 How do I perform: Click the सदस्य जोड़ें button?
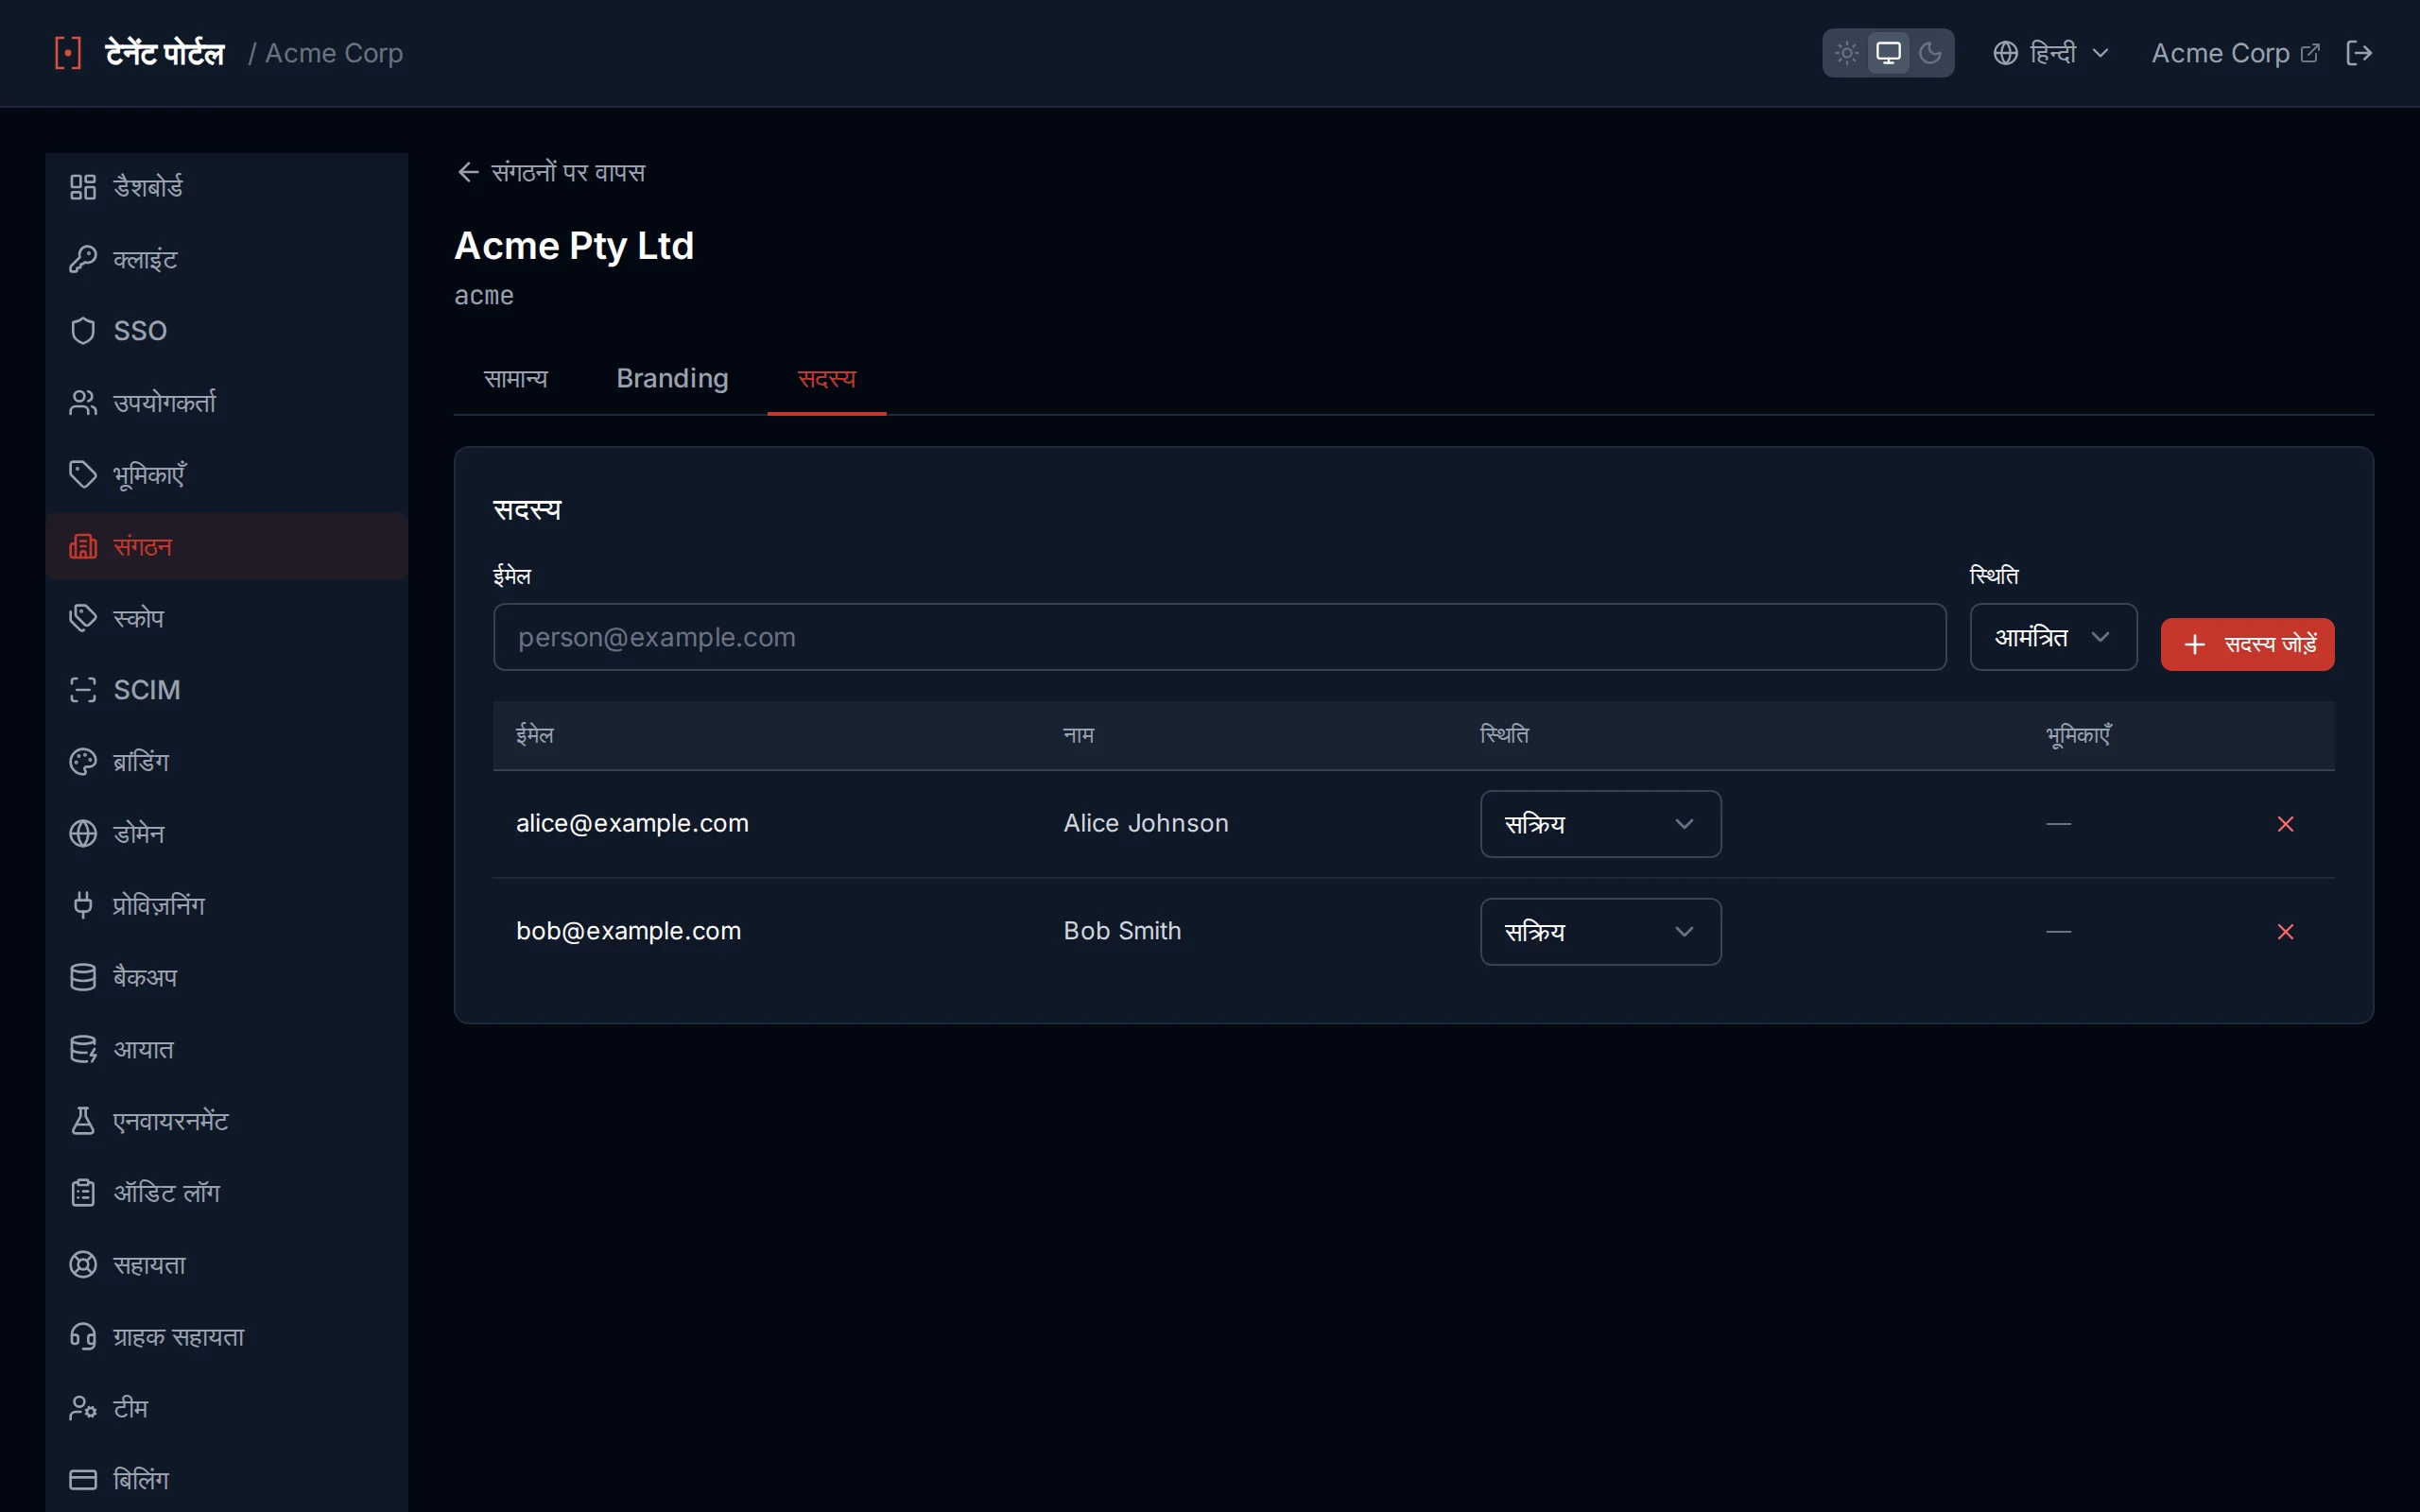click(x=2247, y=644)
